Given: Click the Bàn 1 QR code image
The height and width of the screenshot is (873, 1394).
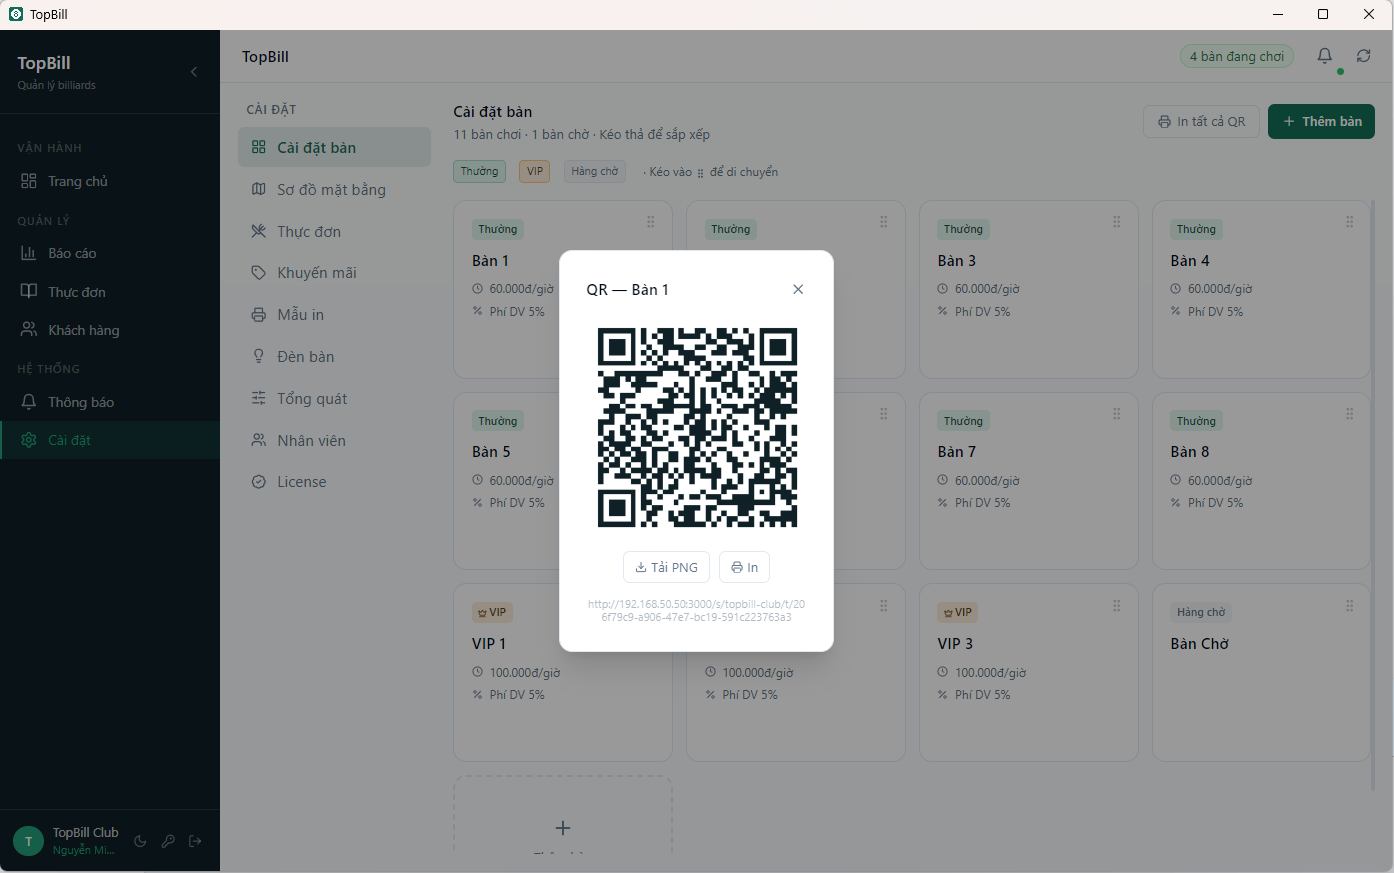Looking at the screenshot, I should [697, 427].
